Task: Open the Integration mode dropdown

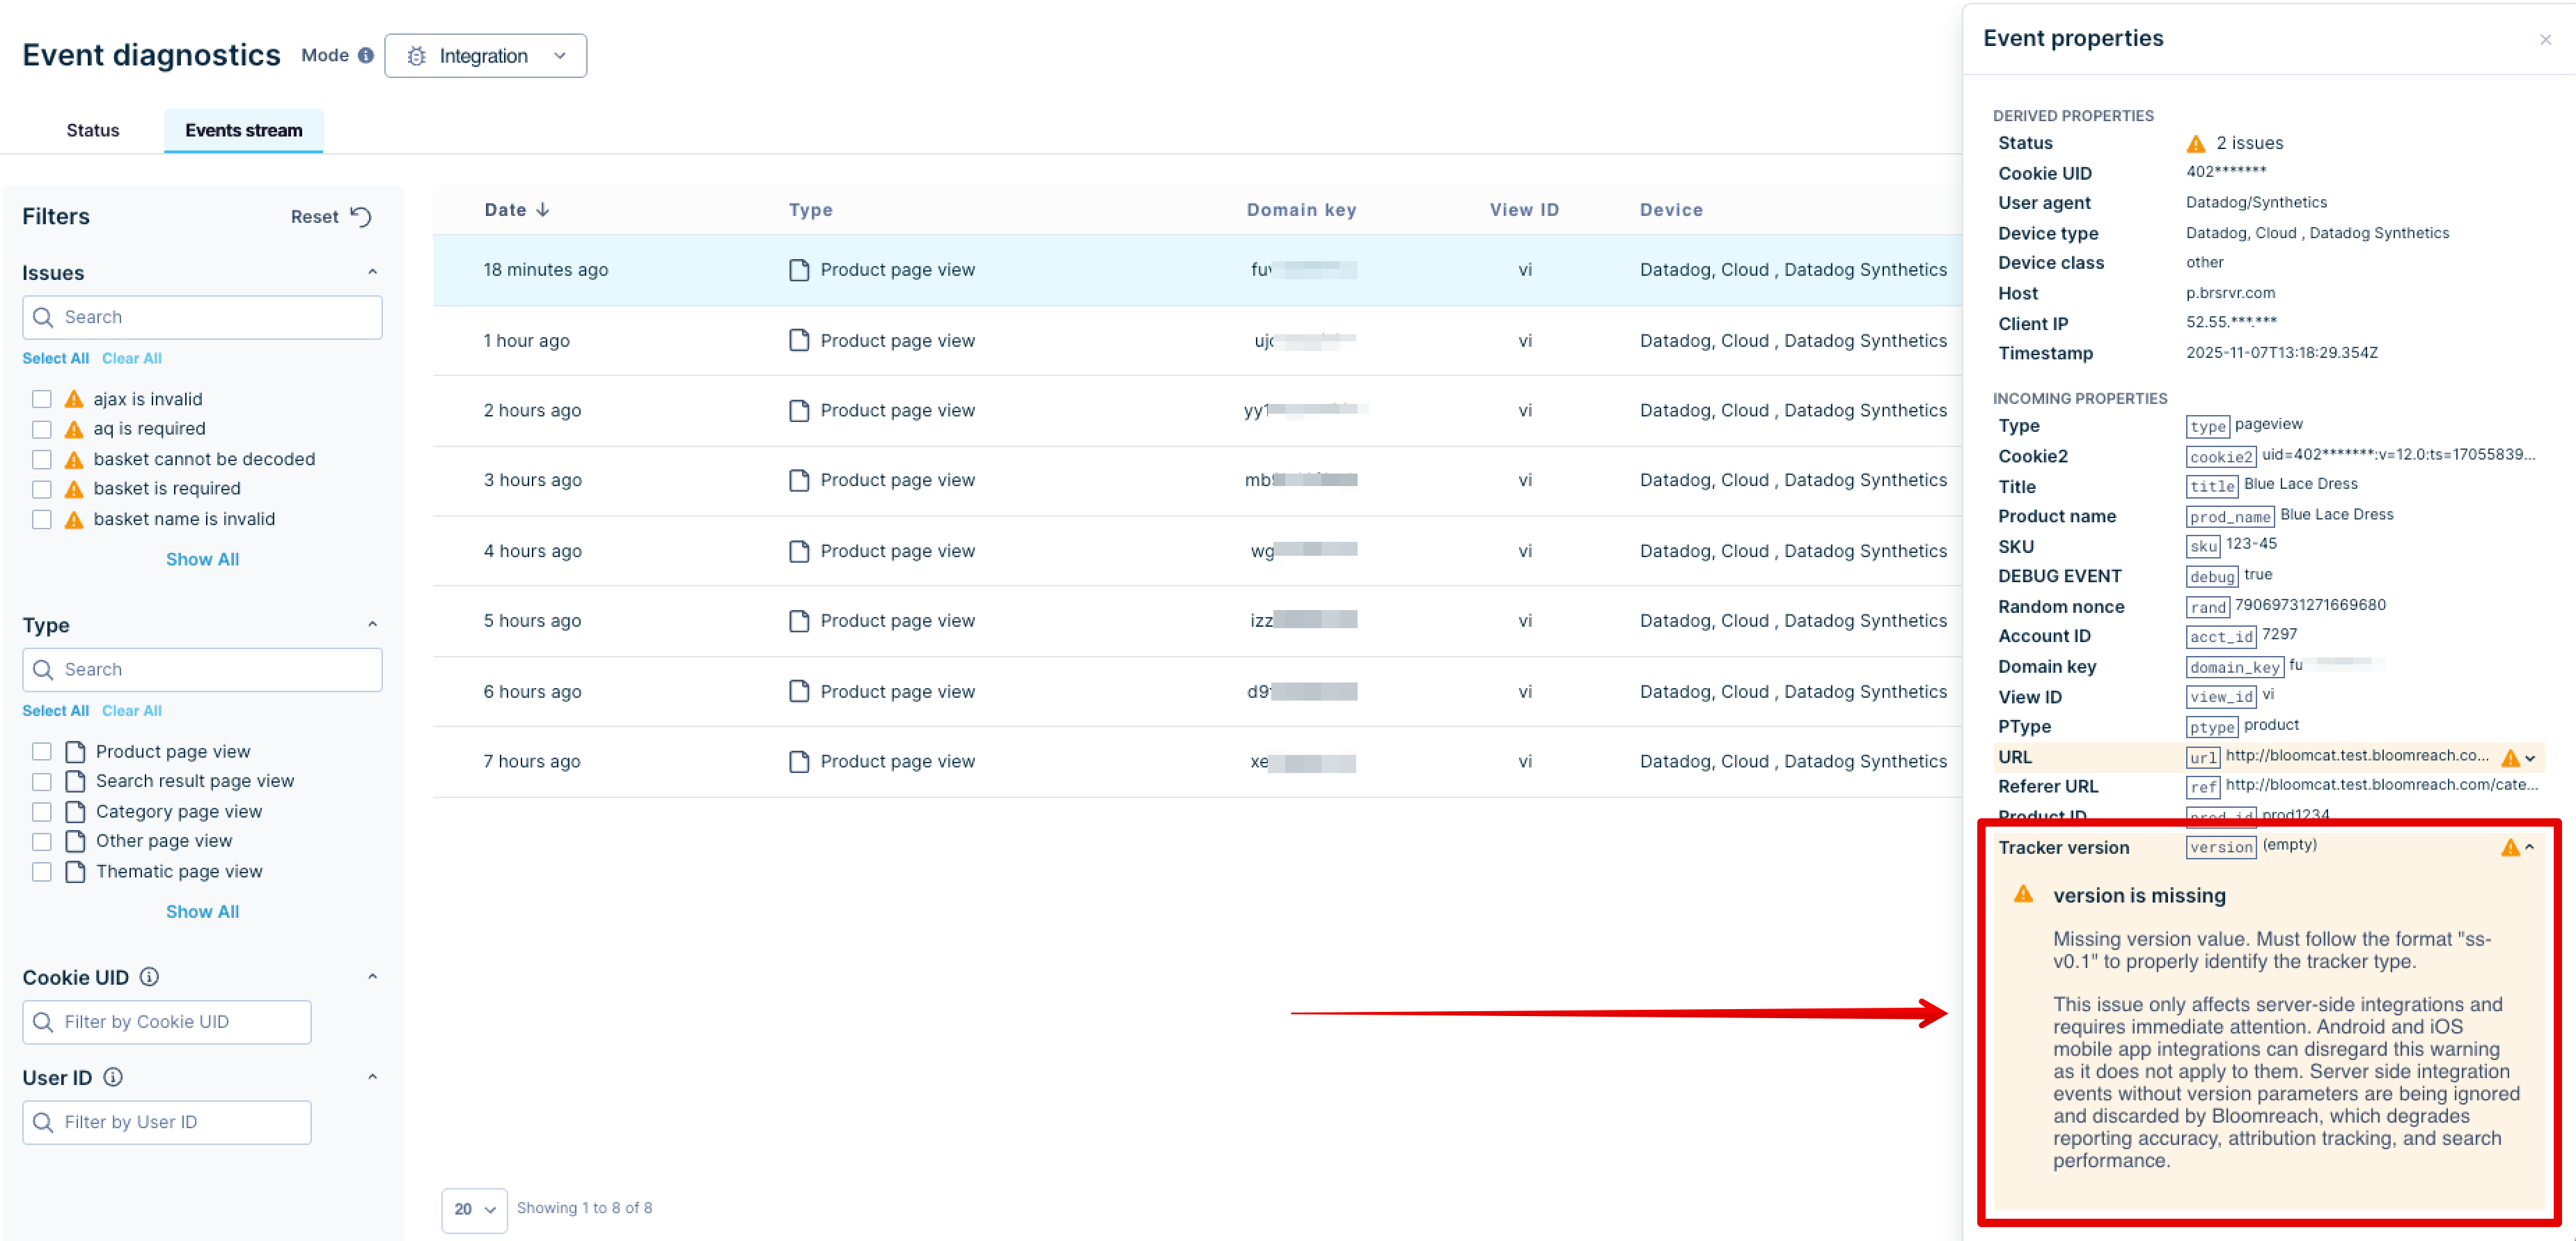Action: pyautogui.click(x=485, y=56)
